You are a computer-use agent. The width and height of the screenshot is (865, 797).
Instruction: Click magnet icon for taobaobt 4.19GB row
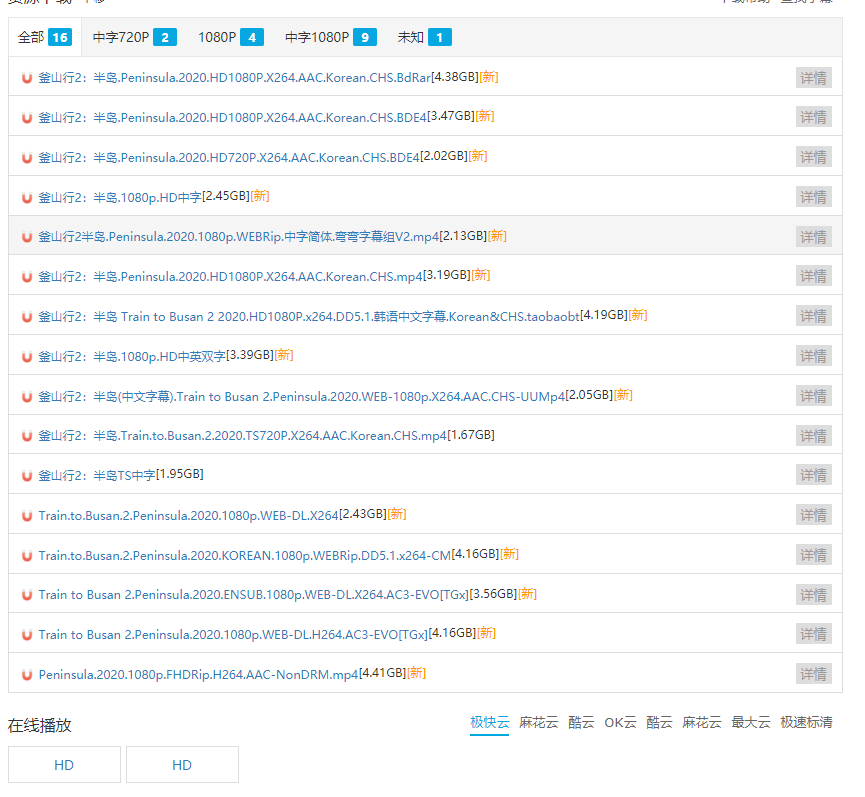click(x=26, y=317)
